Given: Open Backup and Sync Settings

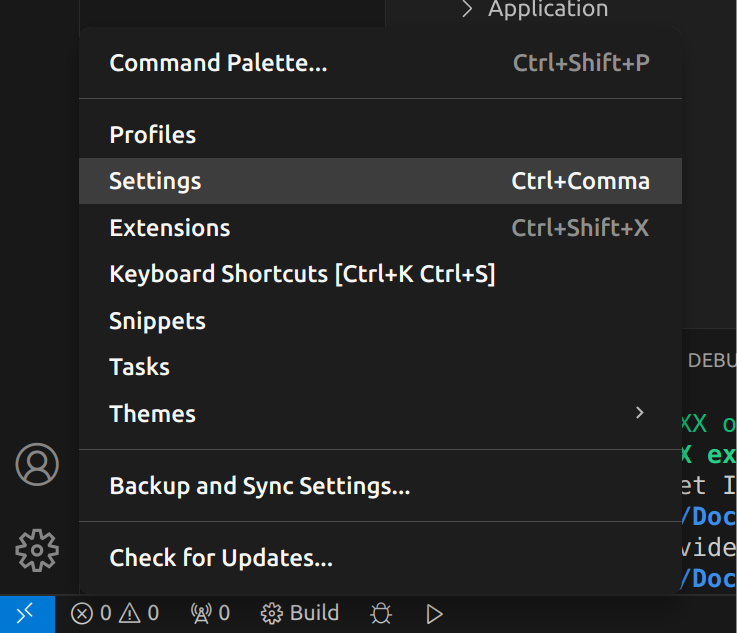Looking at the screenshot, I should coord(380,486).
